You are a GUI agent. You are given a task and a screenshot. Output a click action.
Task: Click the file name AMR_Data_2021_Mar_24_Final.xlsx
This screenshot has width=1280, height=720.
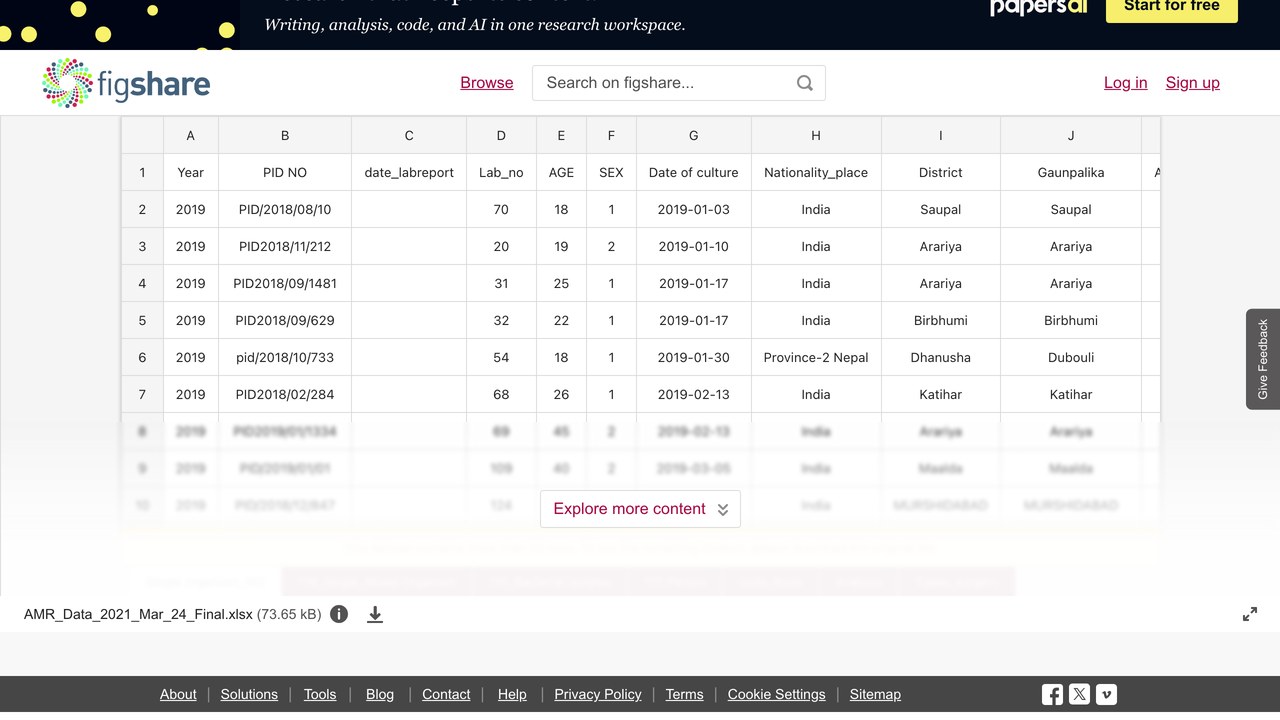click(139, 614)
